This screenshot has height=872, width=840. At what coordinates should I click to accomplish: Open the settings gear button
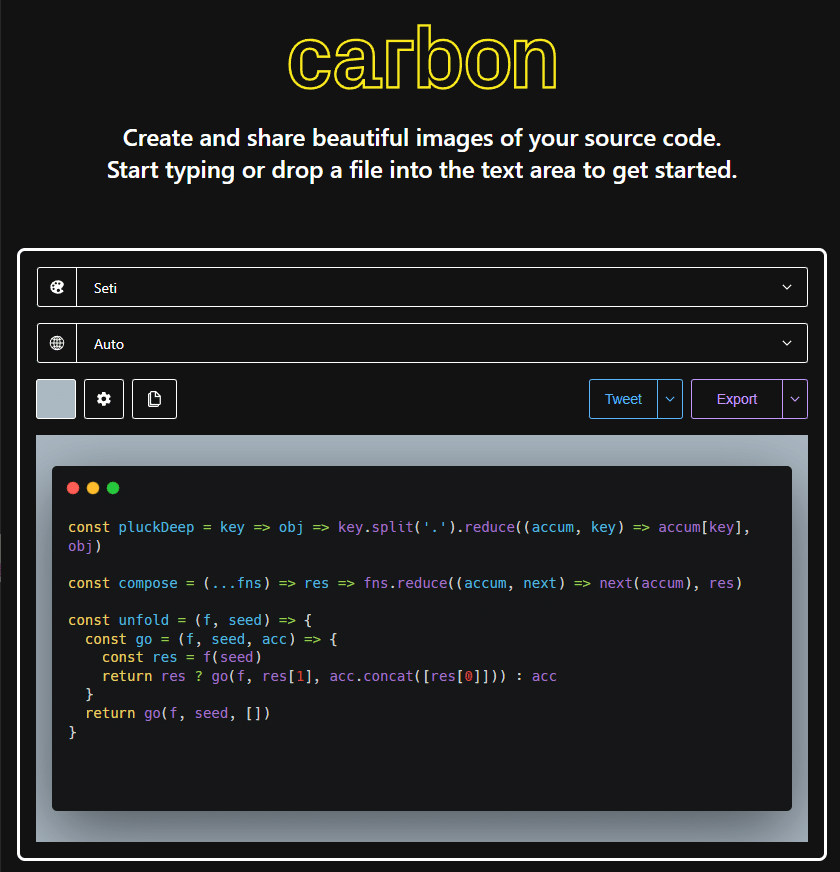103,399
